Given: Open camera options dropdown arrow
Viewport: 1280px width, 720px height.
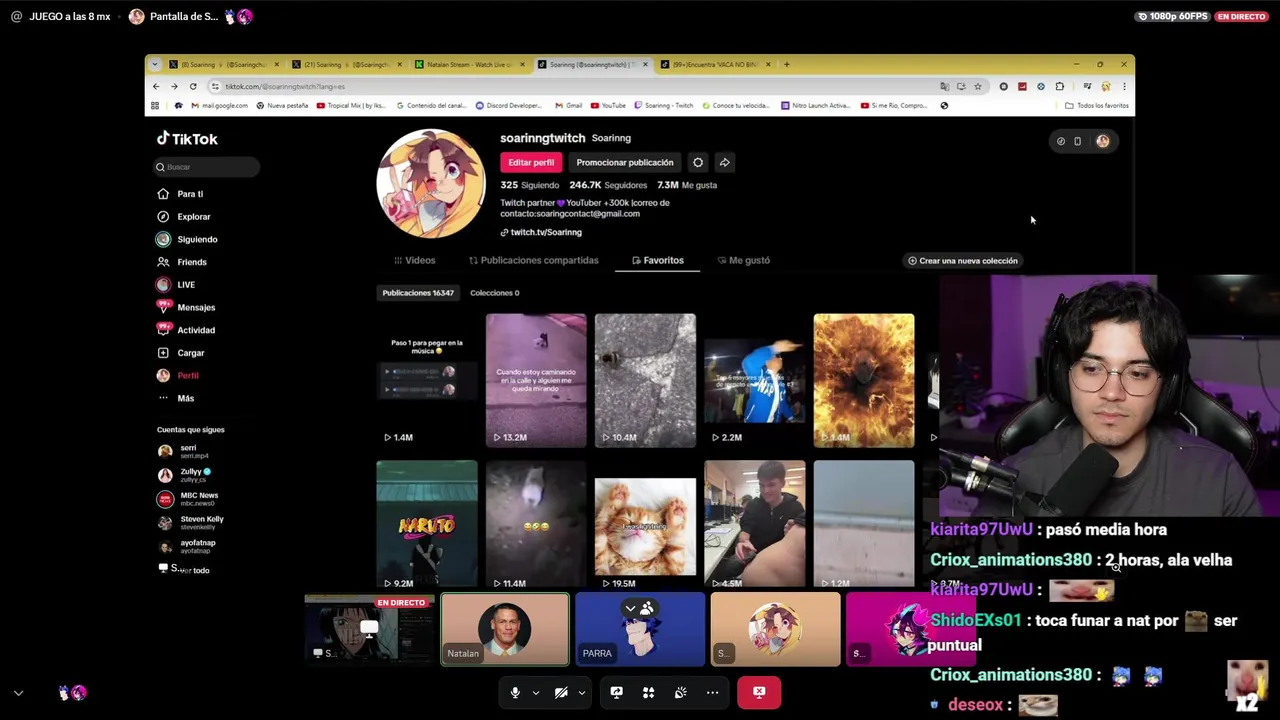Looking at the screenshot, I should click(581, 692).
